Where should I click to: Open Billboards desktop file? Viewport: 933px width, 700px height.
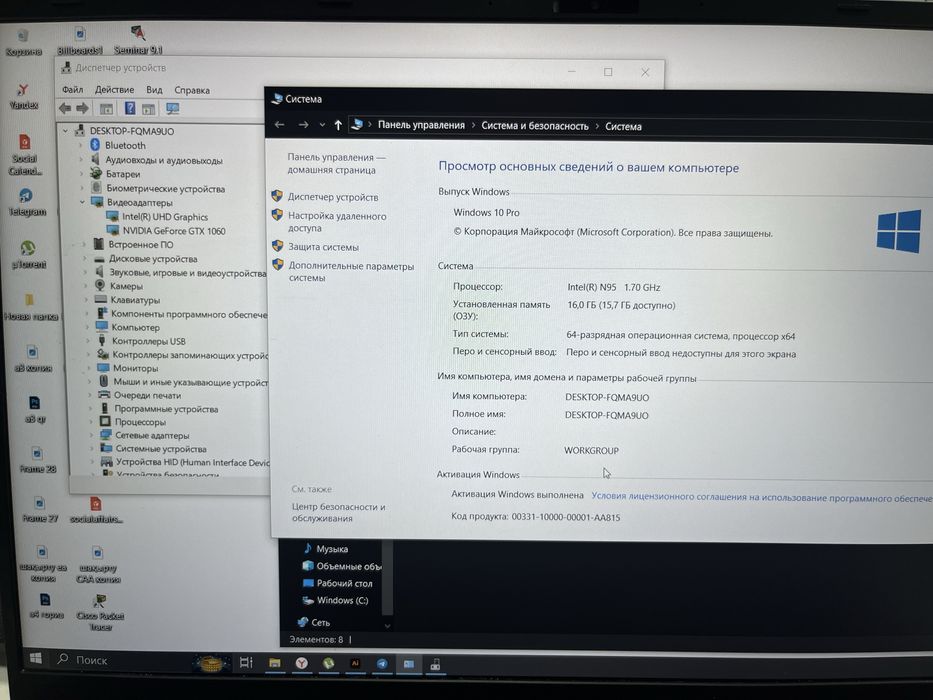tap(80, 42)
